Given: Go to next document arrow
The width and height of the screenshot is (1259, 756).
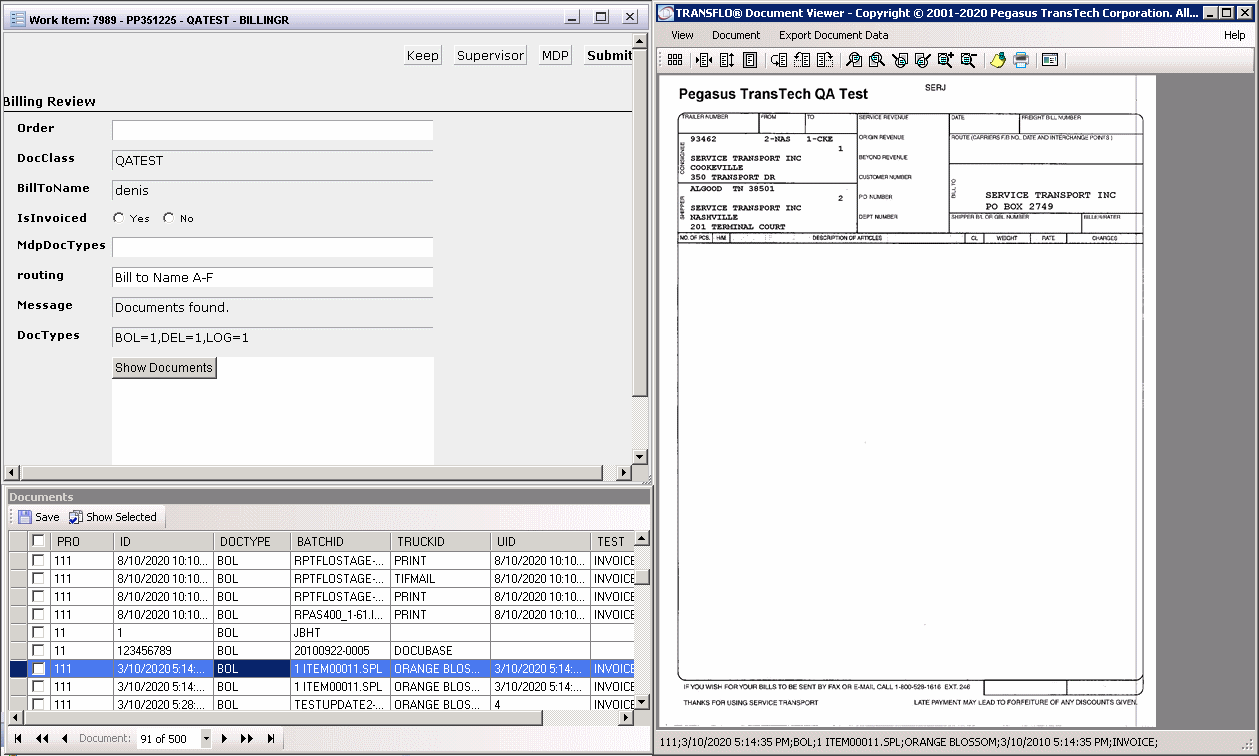Looking at the screenshot, I should click(x=224, y=739).
